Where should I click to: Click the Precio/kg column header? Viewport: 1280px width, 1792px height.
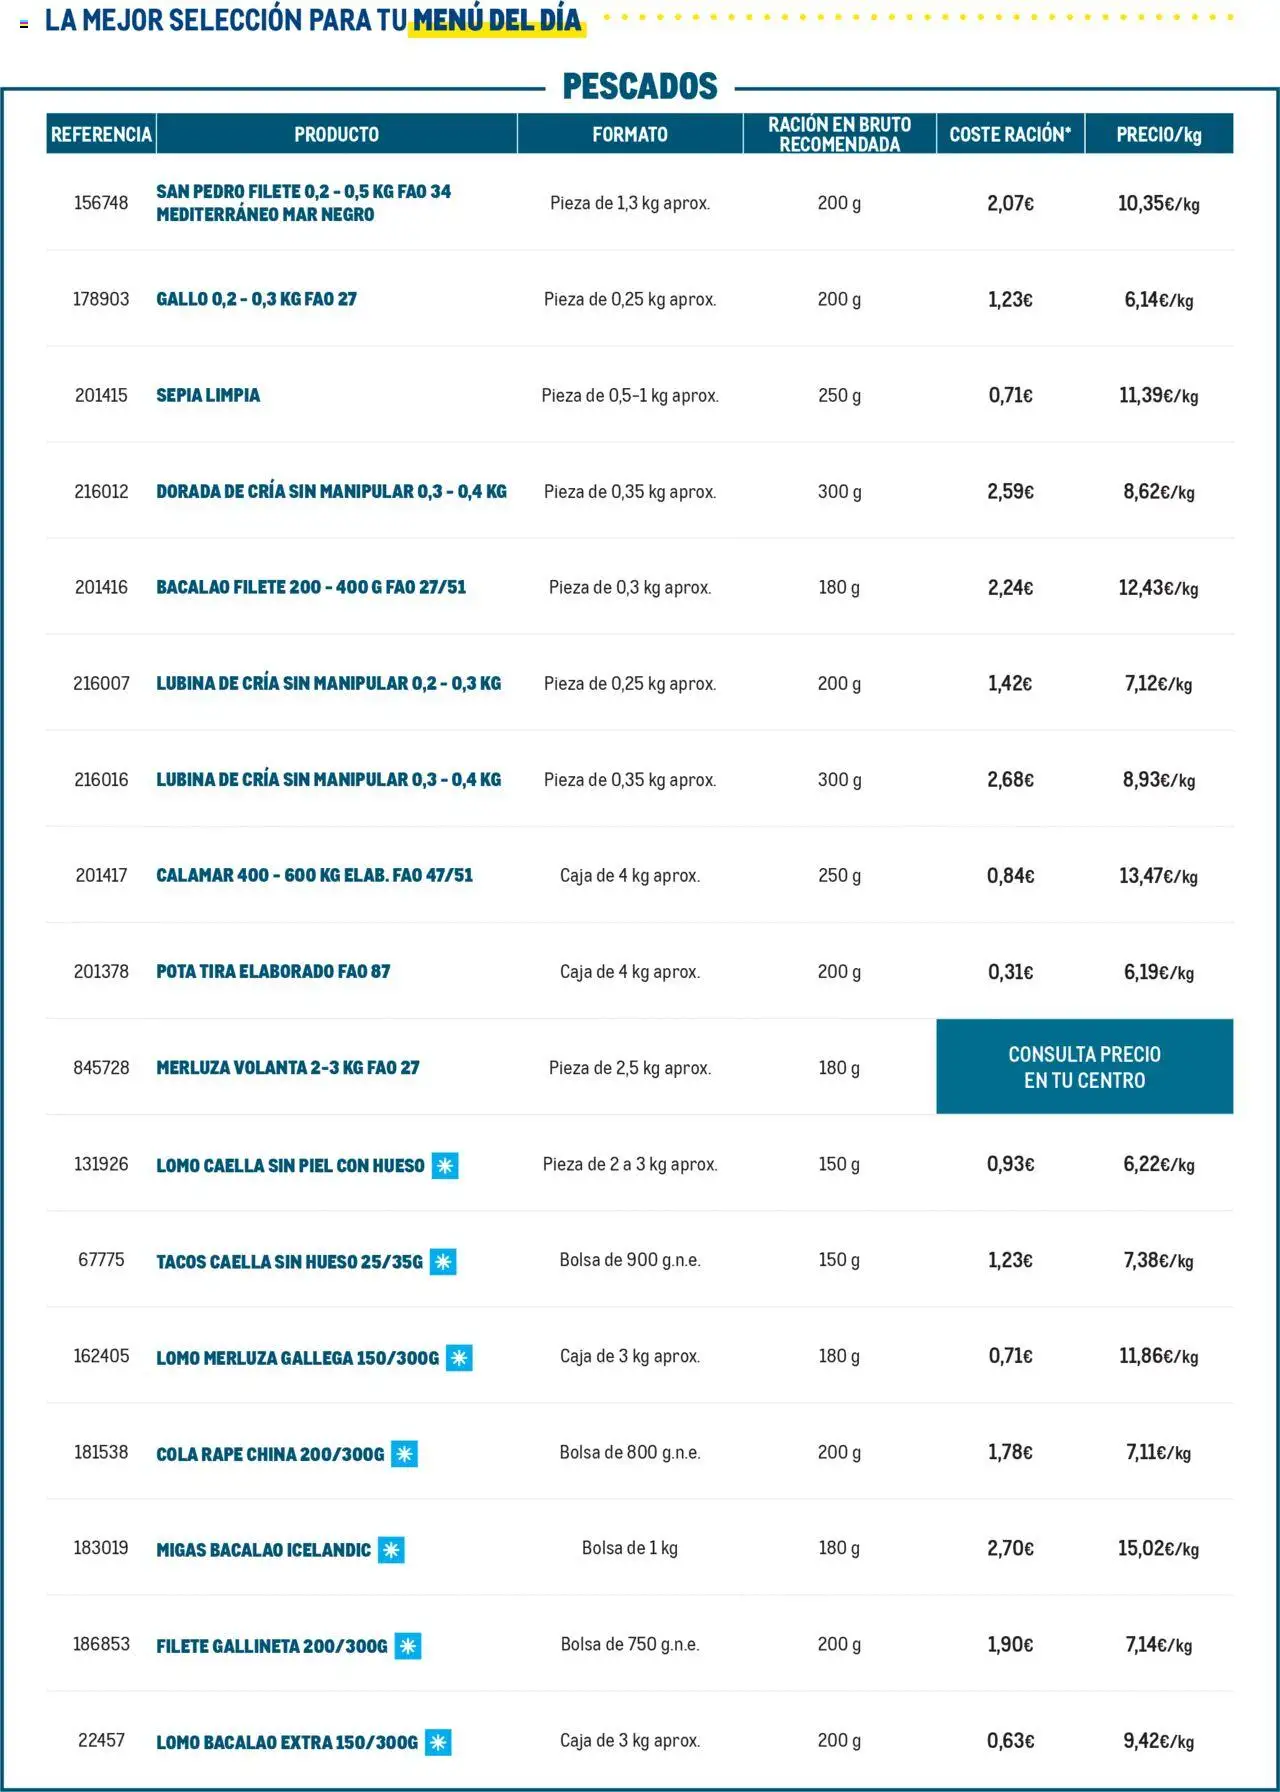click(1158, 134)
